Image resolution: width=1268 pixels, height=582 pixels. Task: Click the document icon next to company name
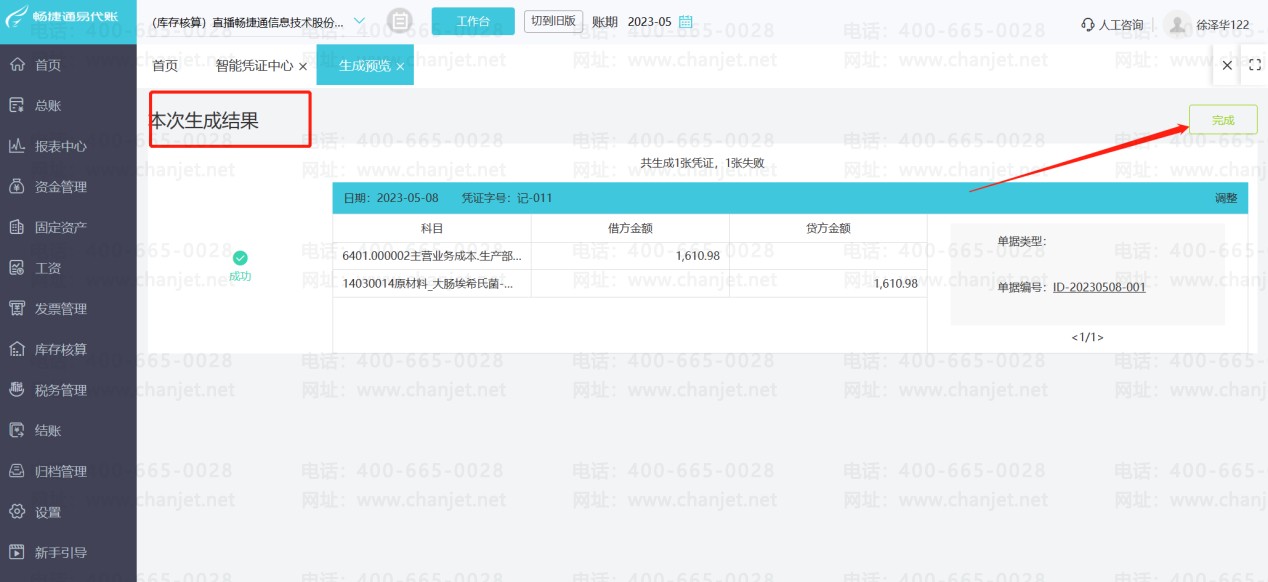399,21
